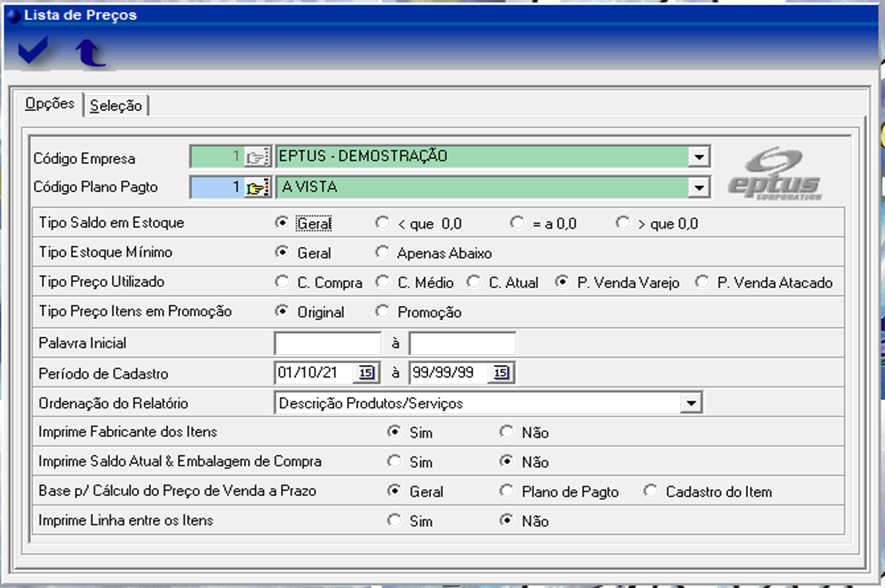Expand the A VISTA payment plan dropdown

click(x=699, y=187)
